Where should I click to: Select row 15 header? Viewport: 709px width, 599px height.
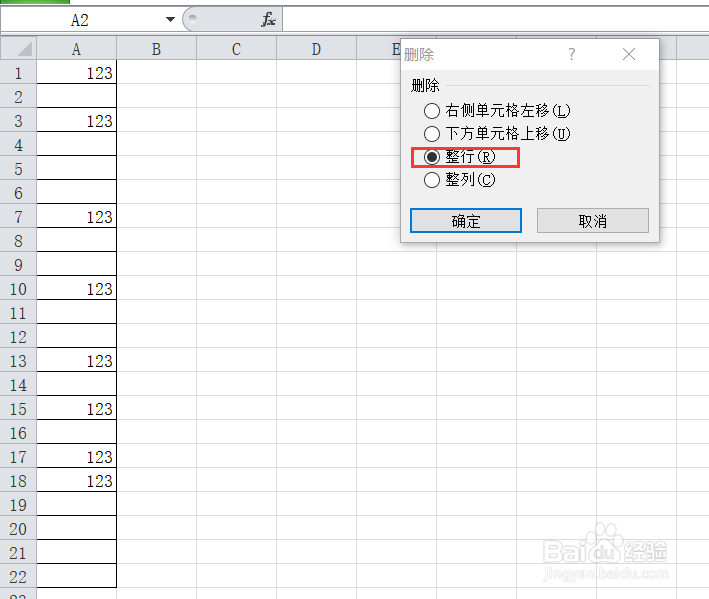click(18, 408)
